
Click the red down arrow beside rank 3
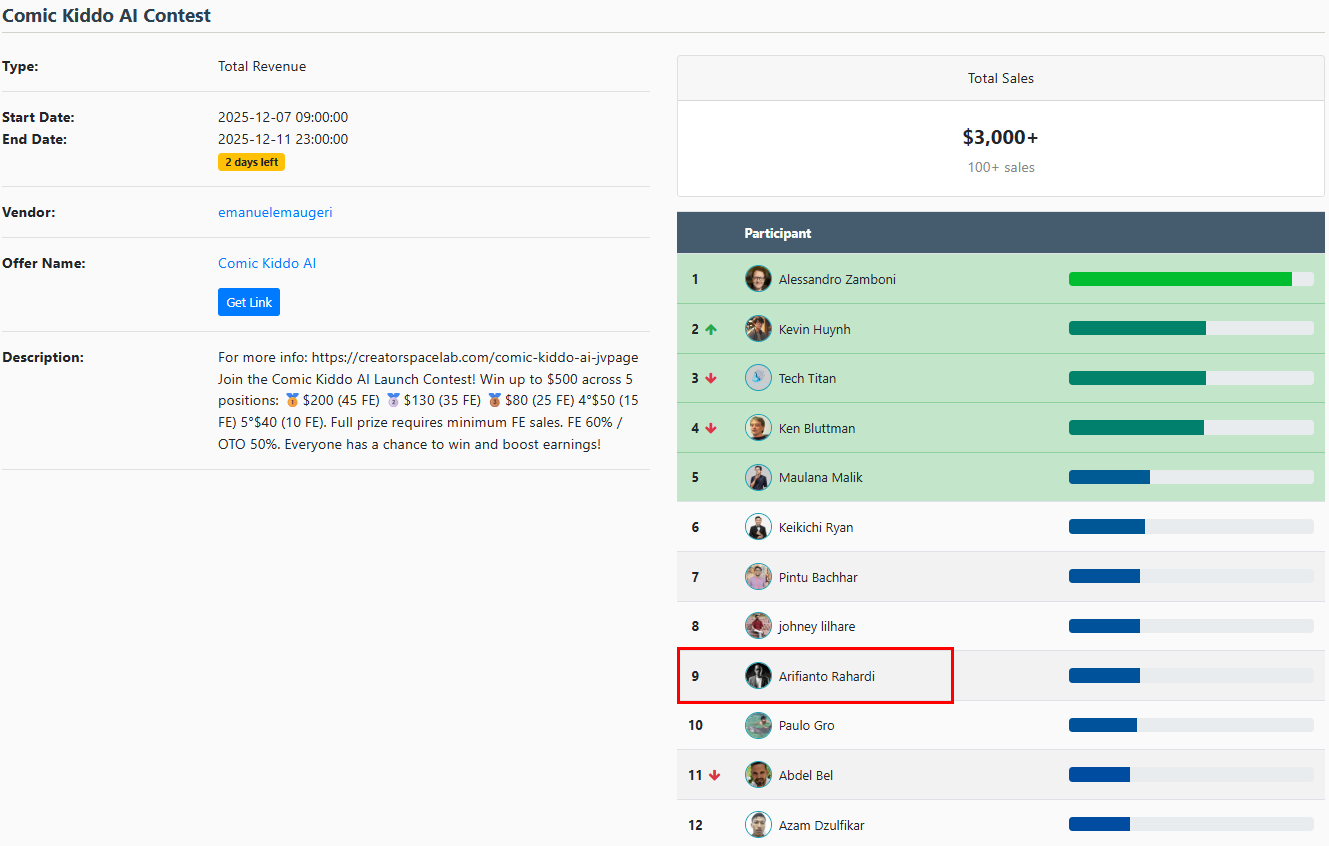tap(711, 378)
